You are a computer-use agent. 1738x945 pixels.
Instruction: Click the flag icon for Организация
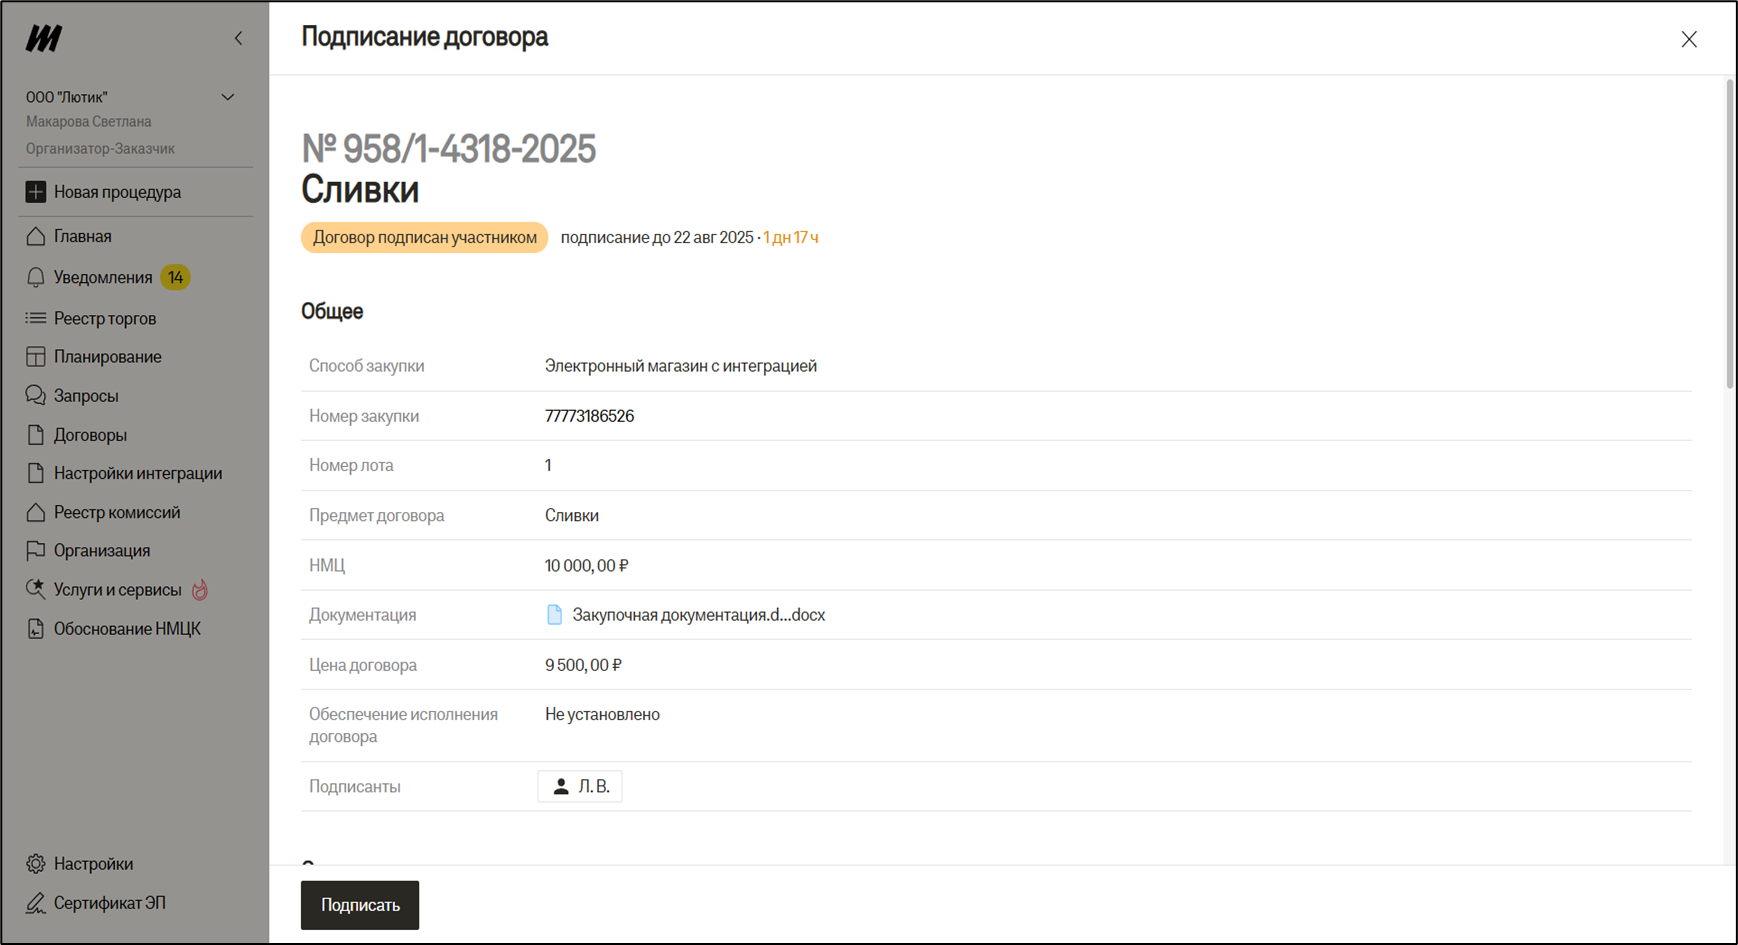pyautogui.click(x=36, y=551)
